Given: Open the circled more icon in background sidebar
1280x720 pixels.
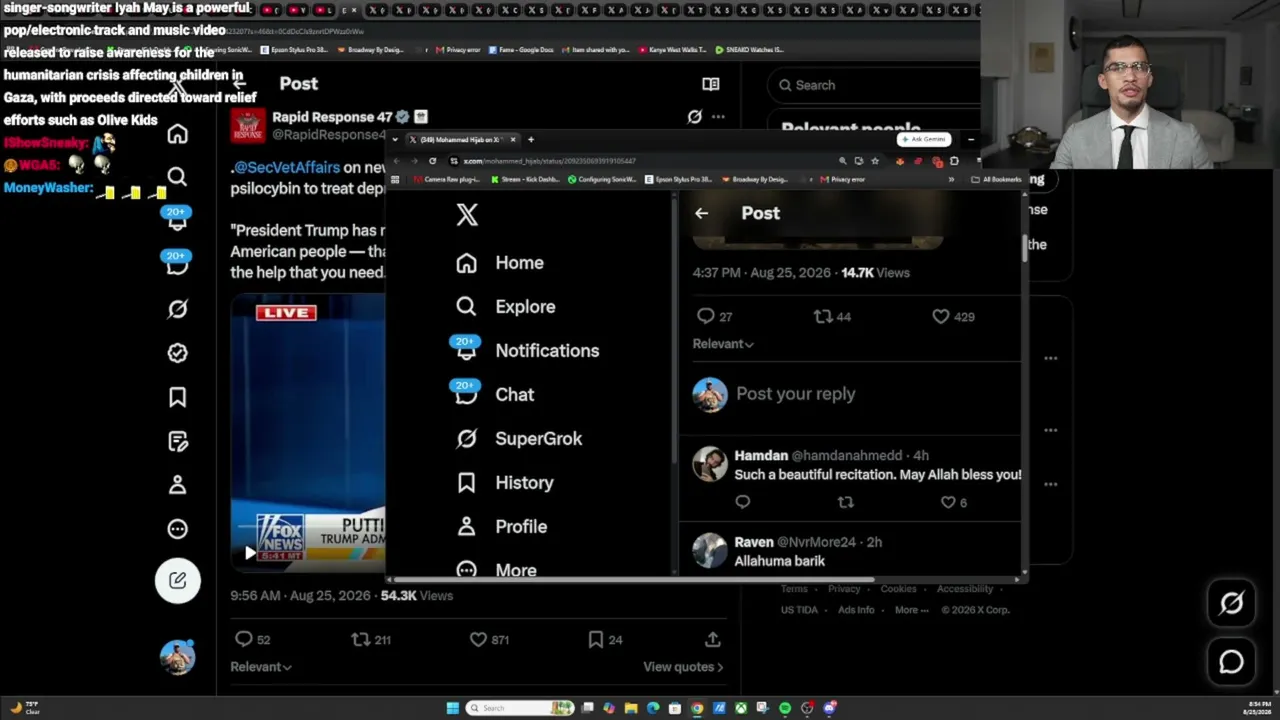Looking at the screenshot, I should (x=177, y=529).
